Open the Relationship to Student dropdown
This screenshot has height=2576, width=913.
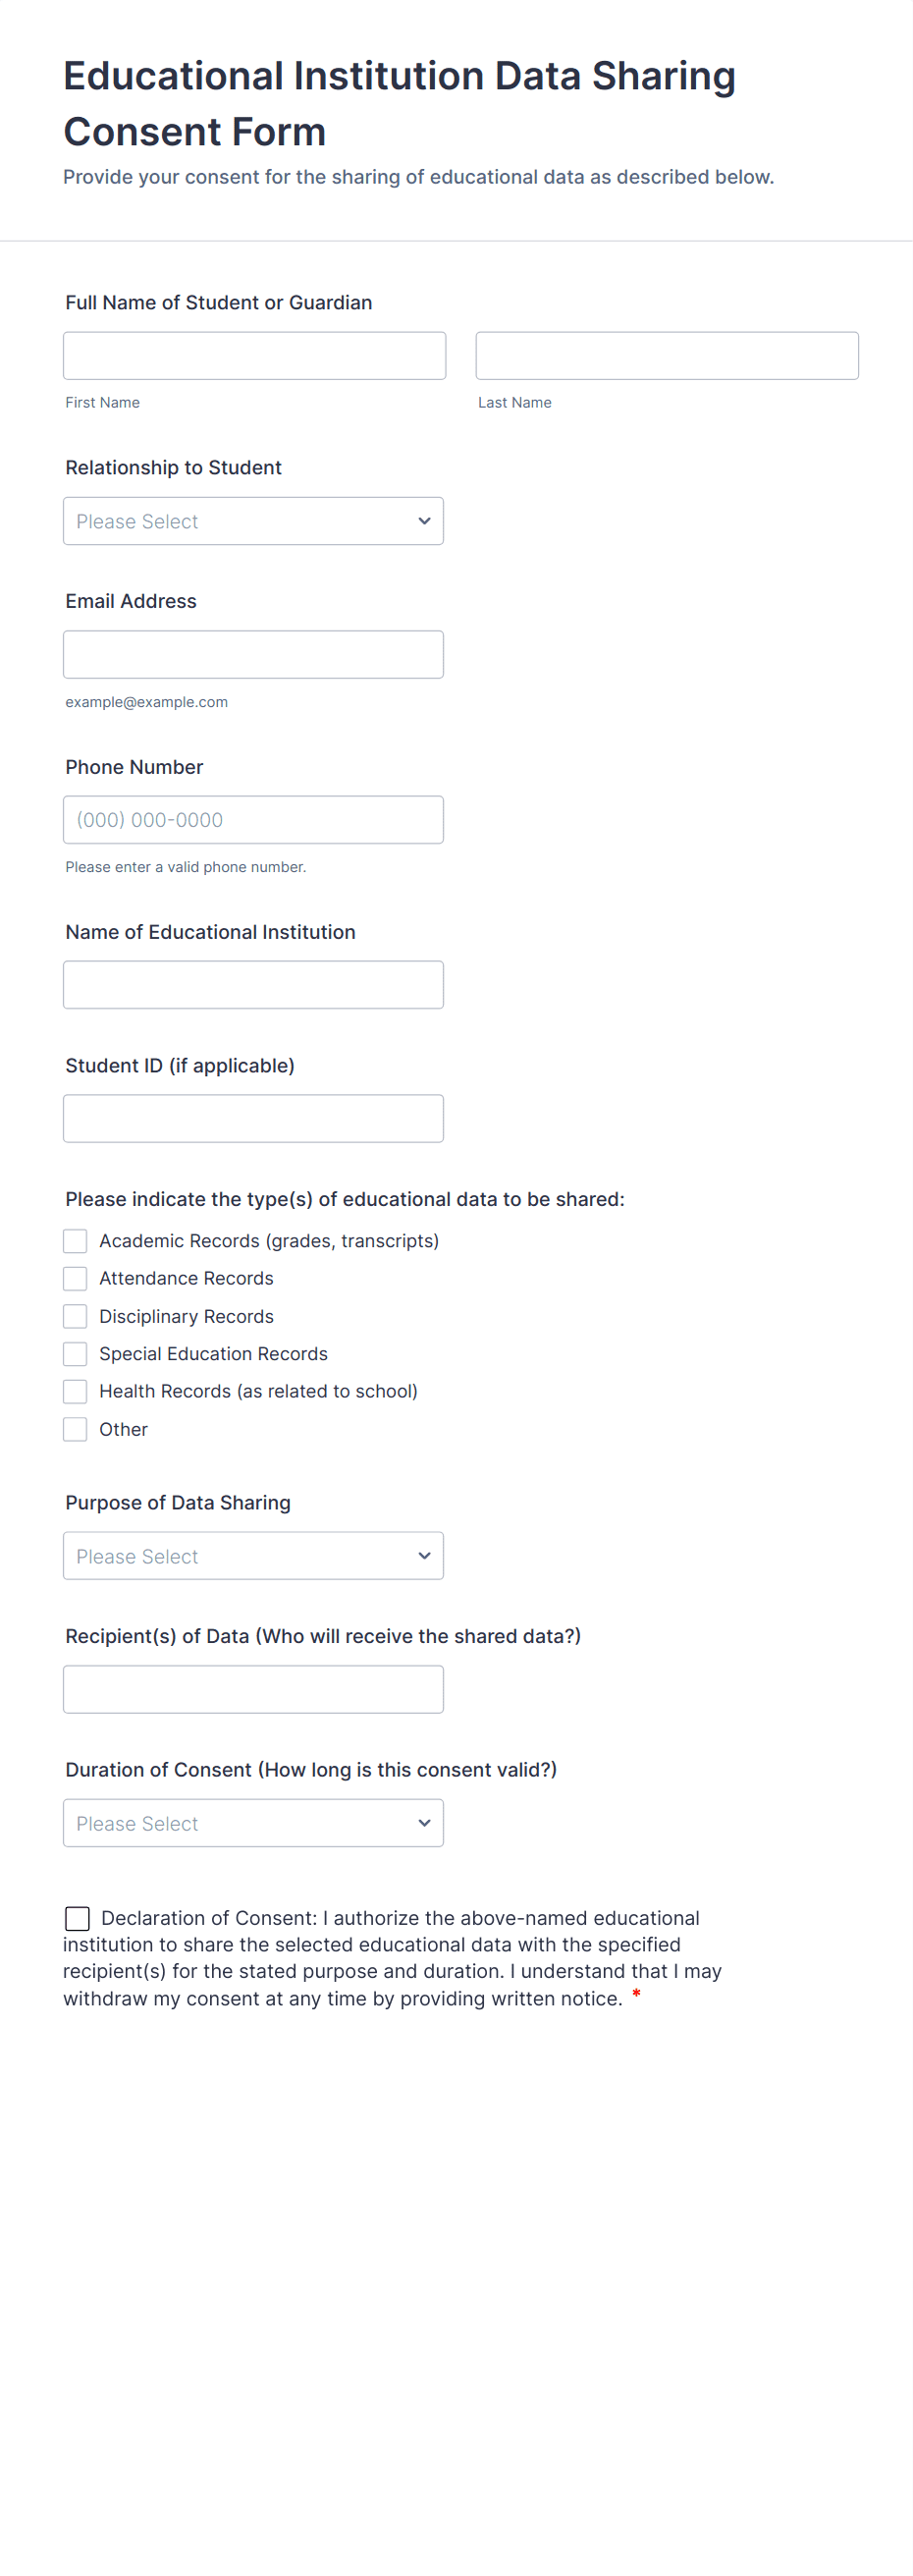click(x=252, y=521)
